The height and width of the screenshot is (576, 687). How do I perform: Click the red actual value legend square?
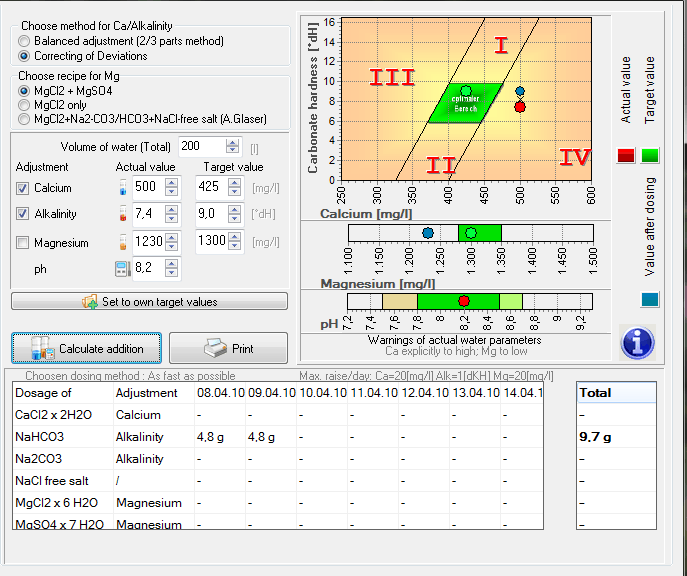[625, 155]
